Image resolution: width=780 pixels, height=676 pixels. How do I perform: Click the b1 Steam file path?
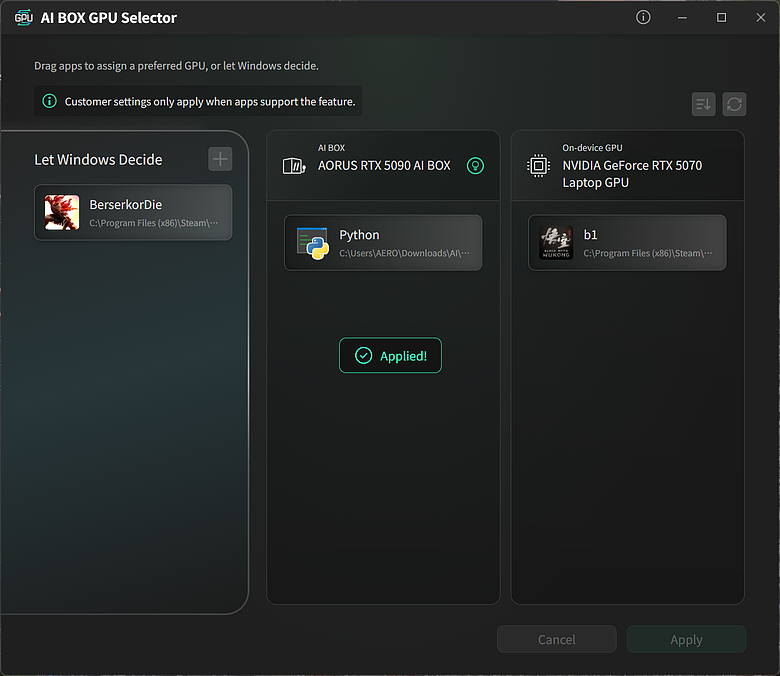point(648,253)
